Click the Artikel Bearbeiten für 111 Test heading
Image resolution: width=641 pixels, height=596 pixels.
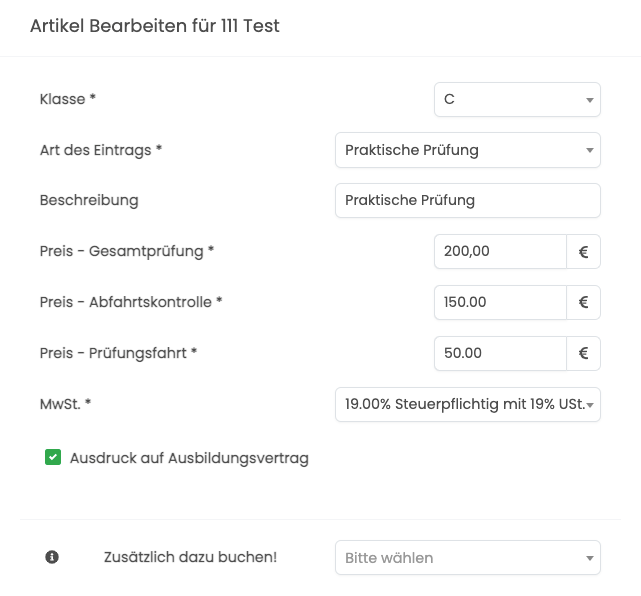pyautogui.click(x=155, y=26)
